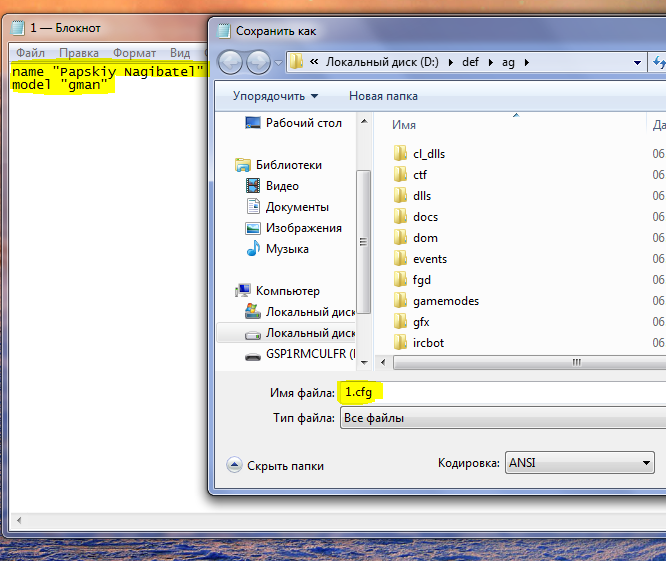Click the Компьютер computer icon
This screenshot has height=561, width=666.
coord(243,290)
